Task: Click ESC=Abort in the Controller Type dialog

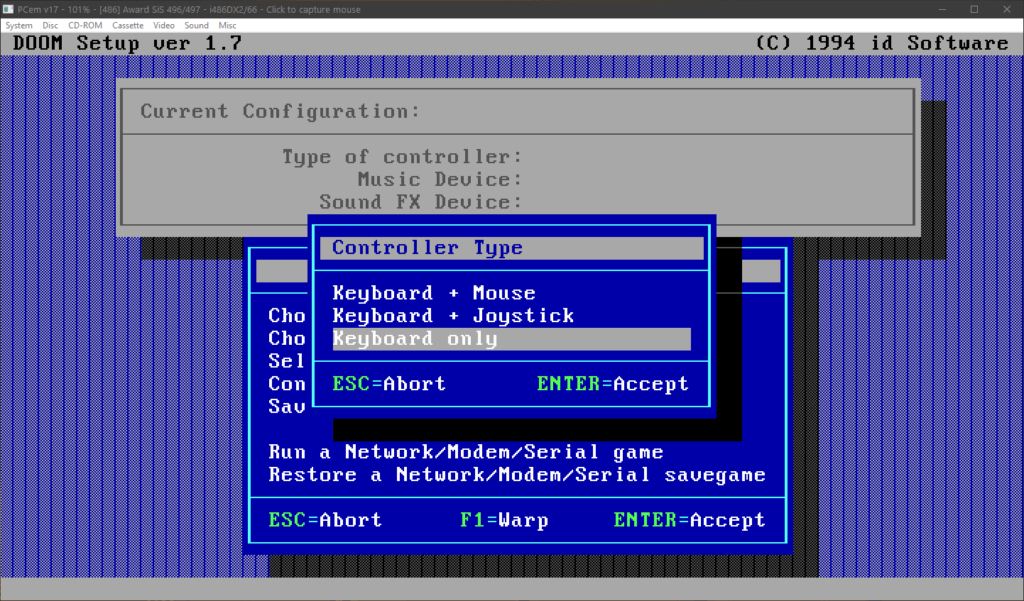Action: 389,384
